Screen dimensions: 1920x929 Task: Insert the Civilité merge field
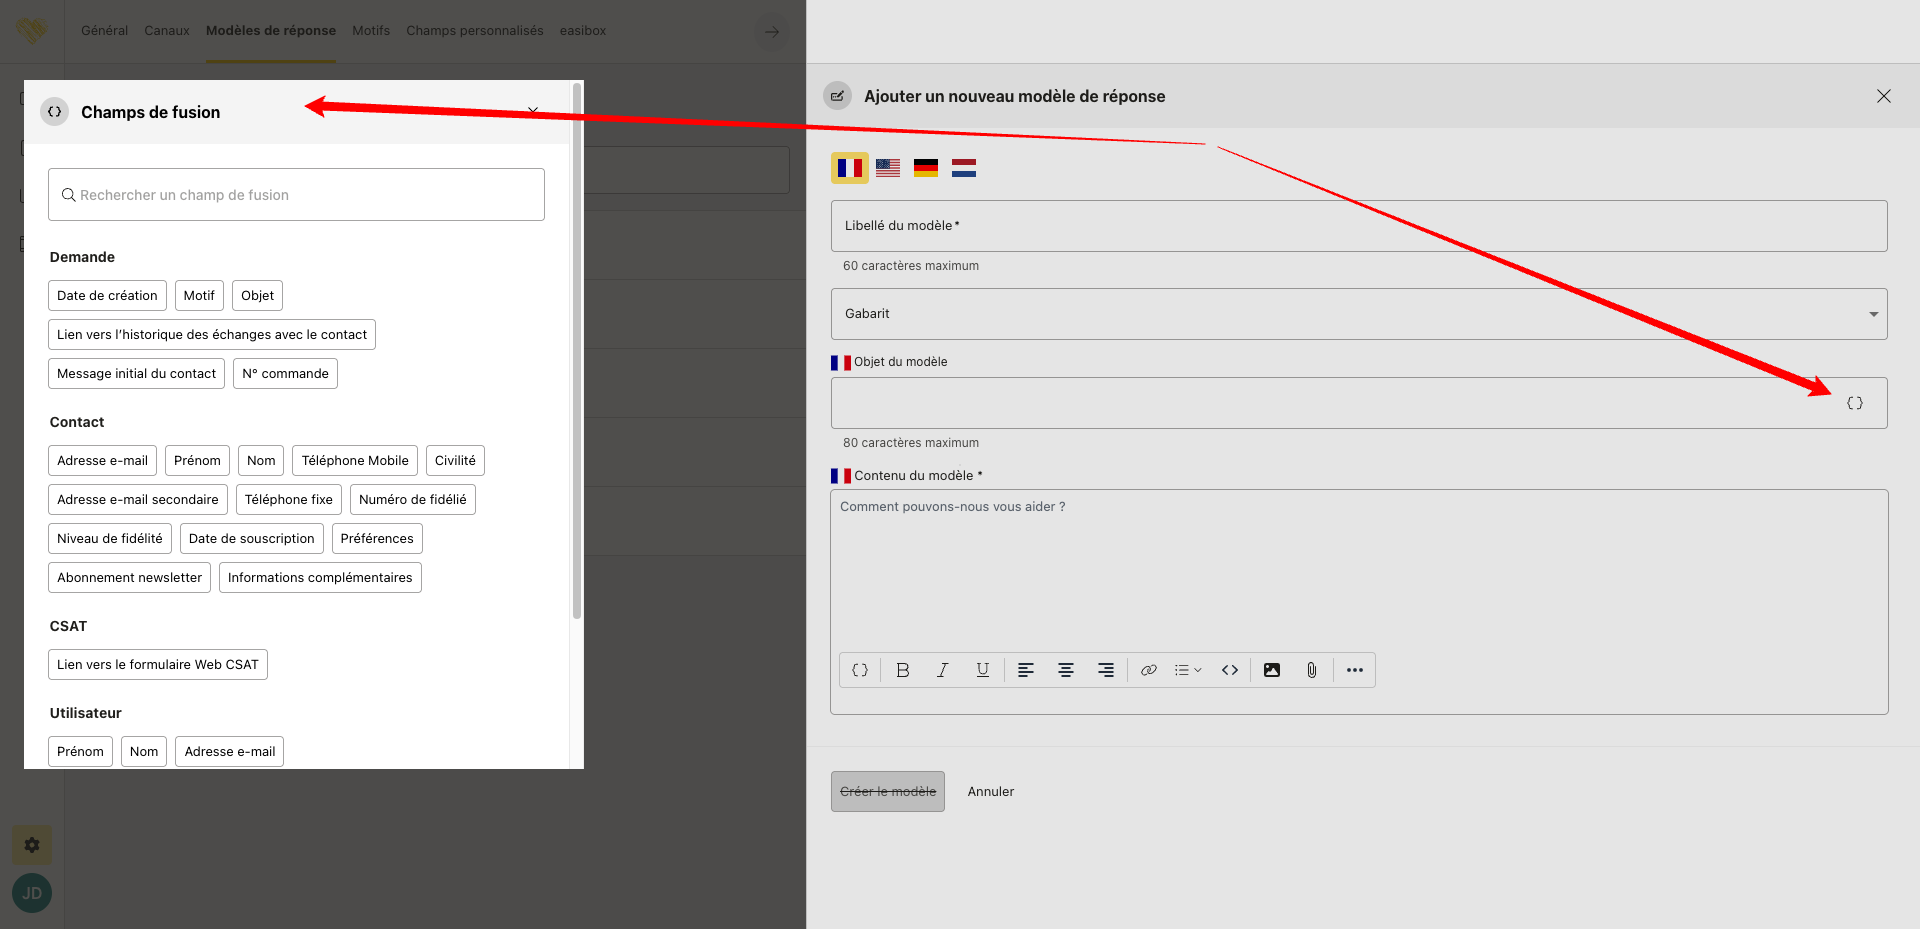click(x=455, y=460)
